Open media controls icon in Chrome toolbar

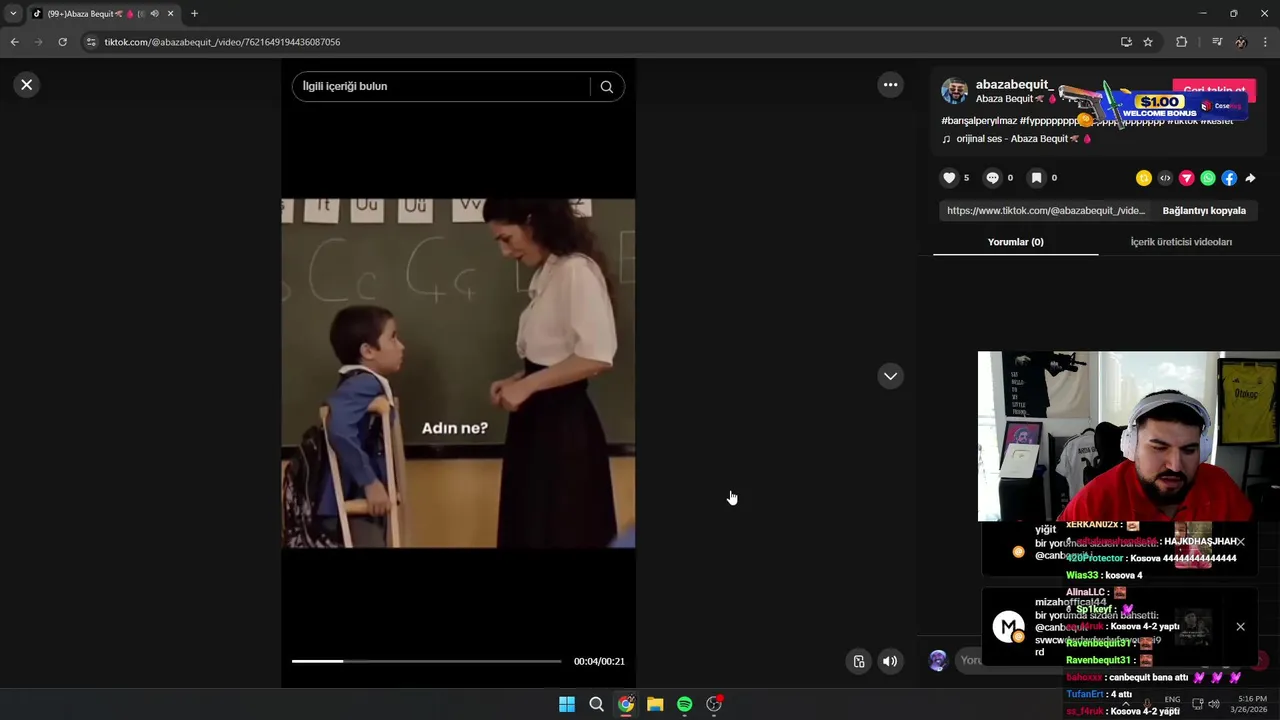1217,42
